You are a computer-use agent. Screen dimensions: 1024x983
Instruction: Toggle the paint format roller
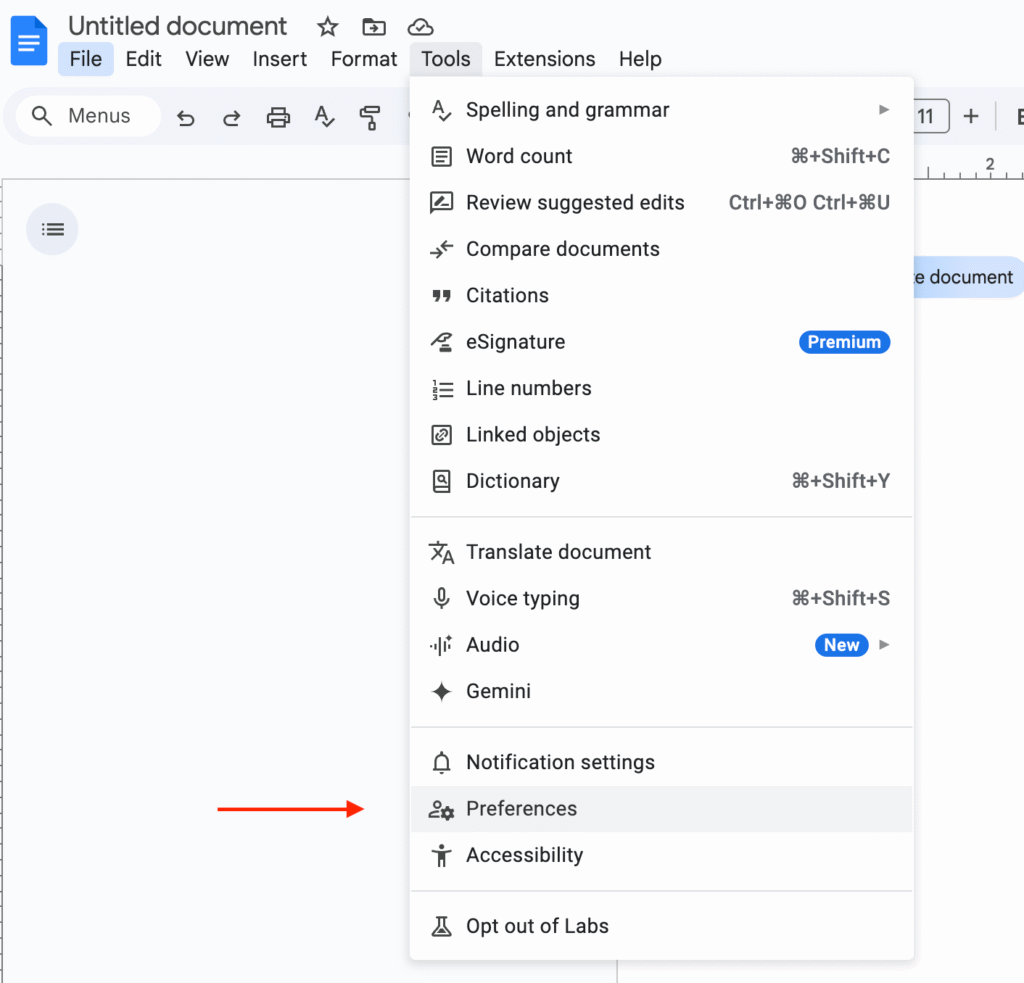[x=370, y=118]
